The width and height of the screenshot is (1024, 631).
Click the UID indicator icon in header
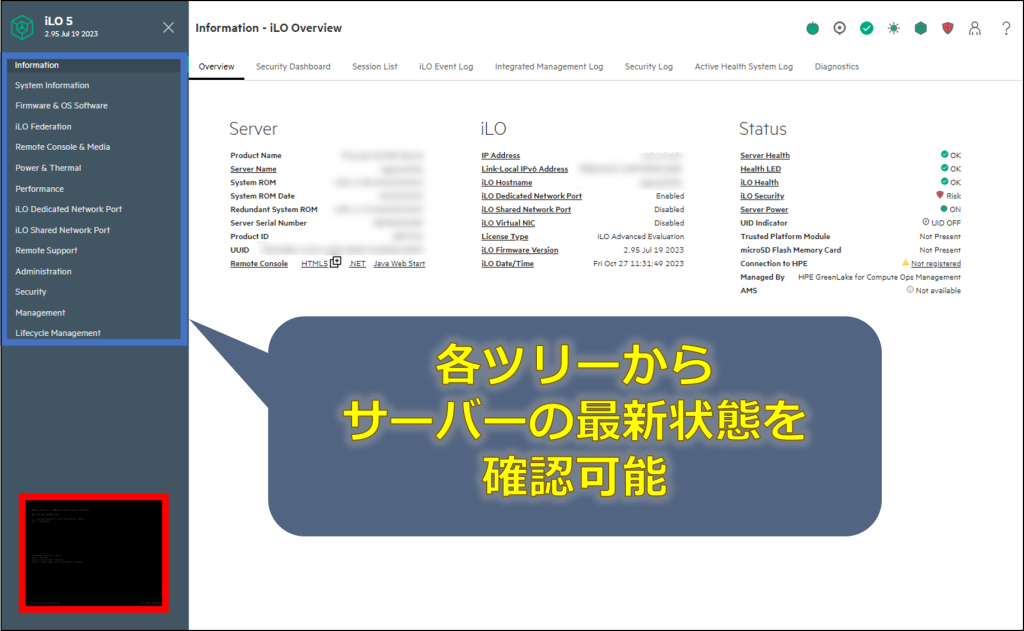(840, 28)
